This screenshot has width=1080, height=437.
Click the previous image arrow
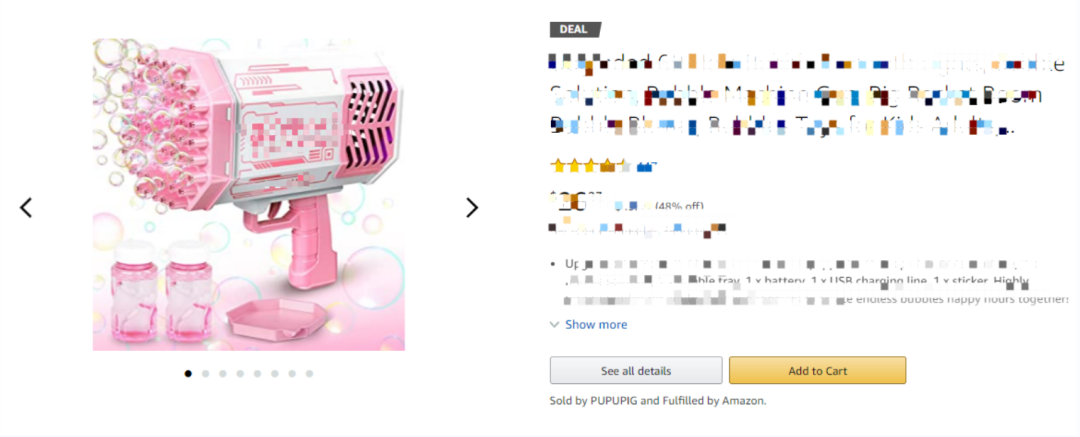pyautogui.click(x=27, y=208)
